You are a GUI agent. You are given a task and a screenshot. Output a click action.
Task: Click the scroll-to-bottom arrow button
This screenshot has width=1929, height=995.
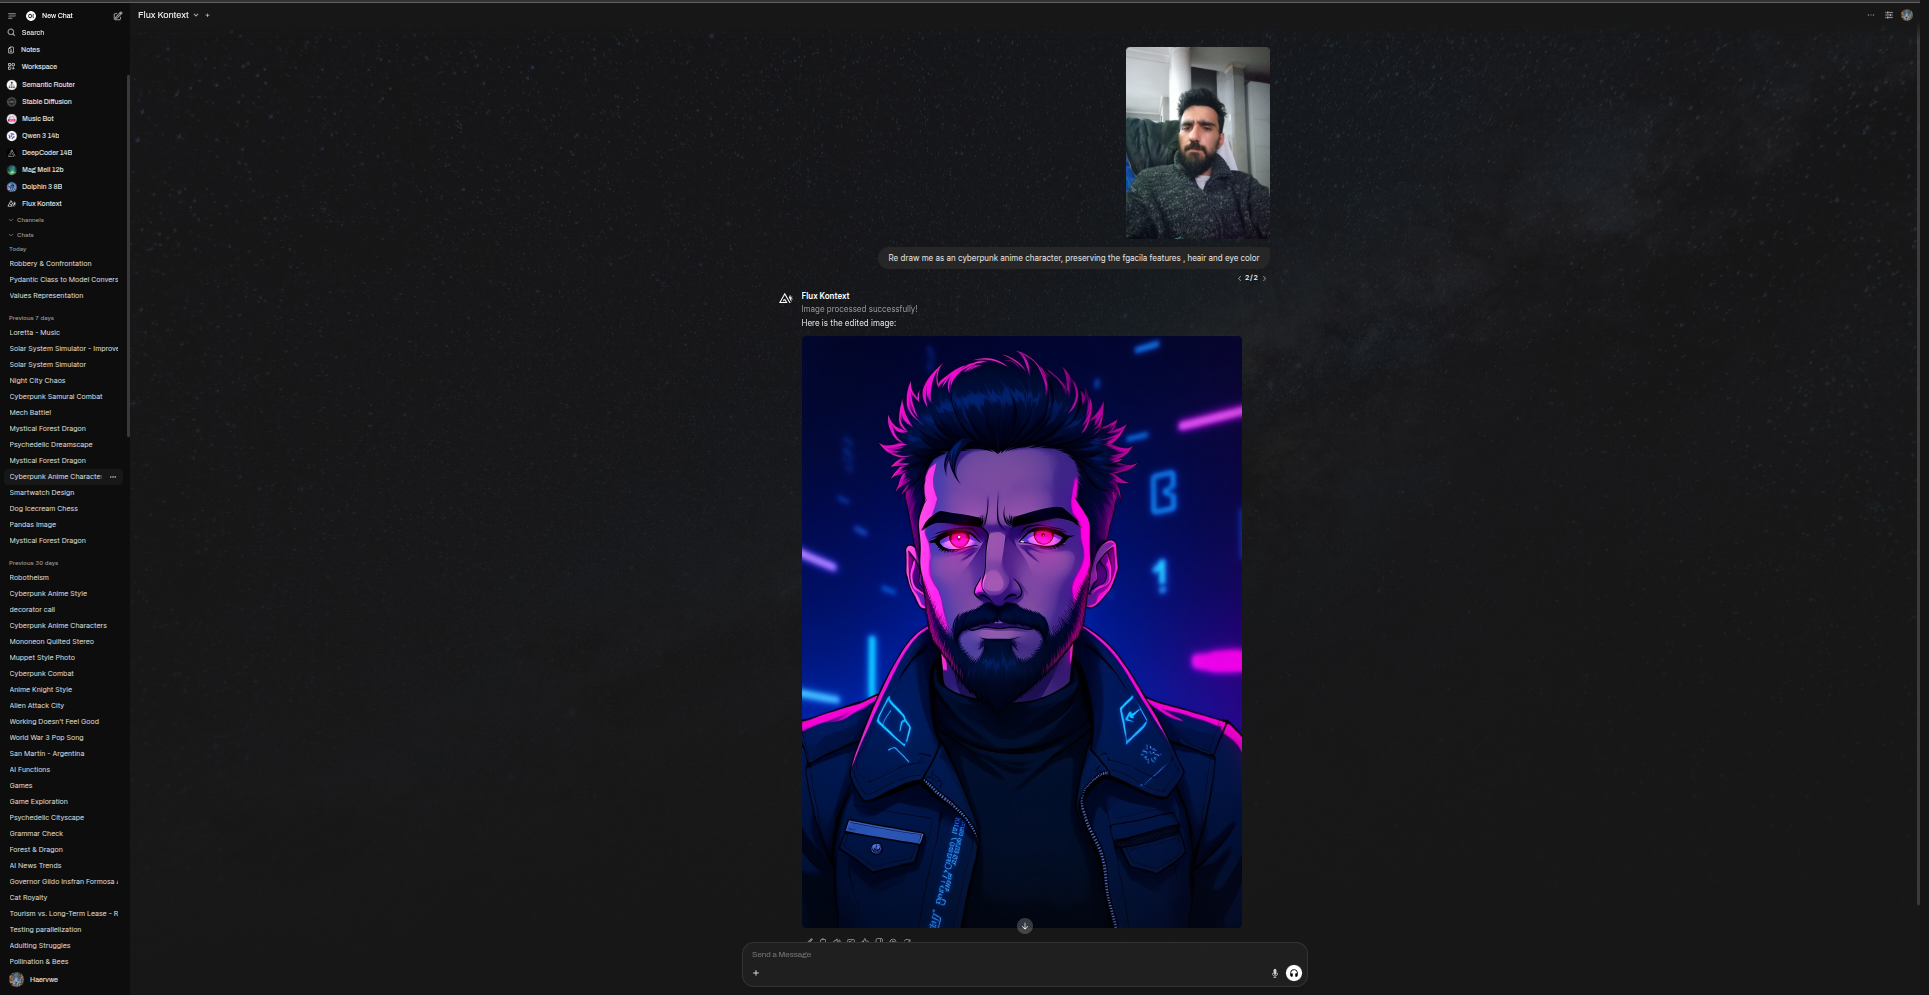[1025, 926]
